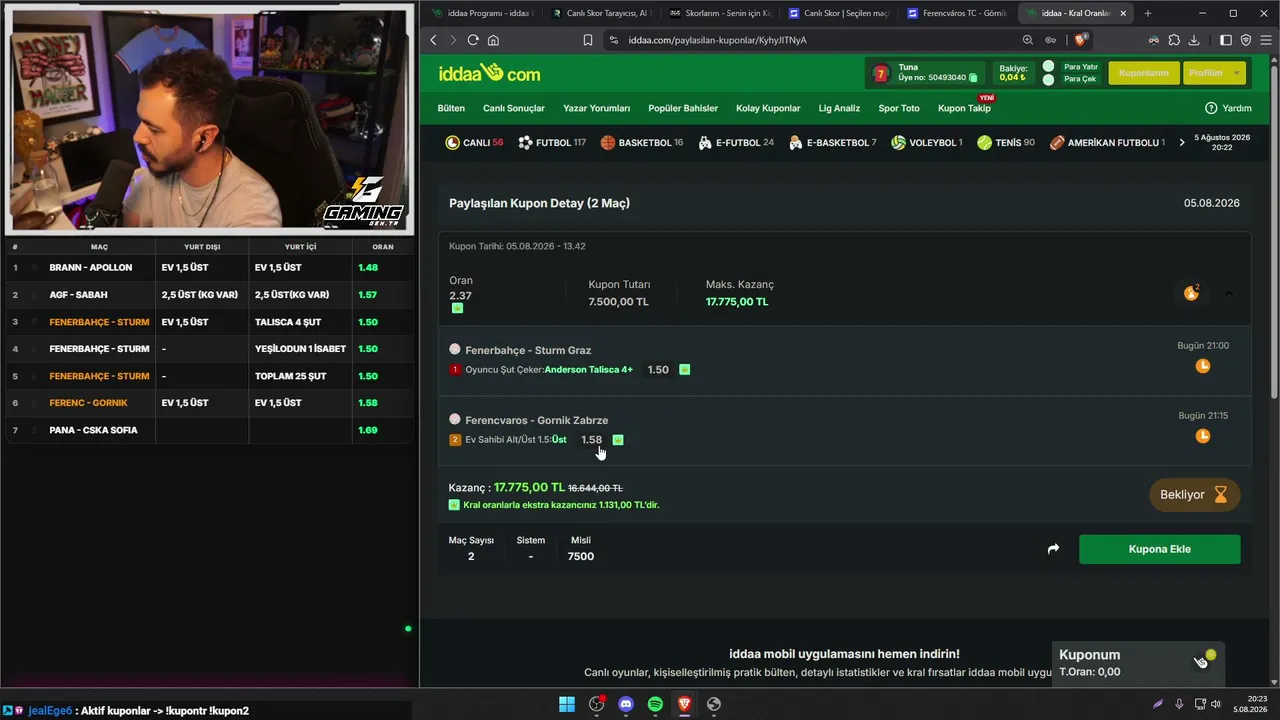The width and height of the screenshot is (1280, 720).
Task: Open Kolay Kuponlar menu item
Action: [768, 108]
